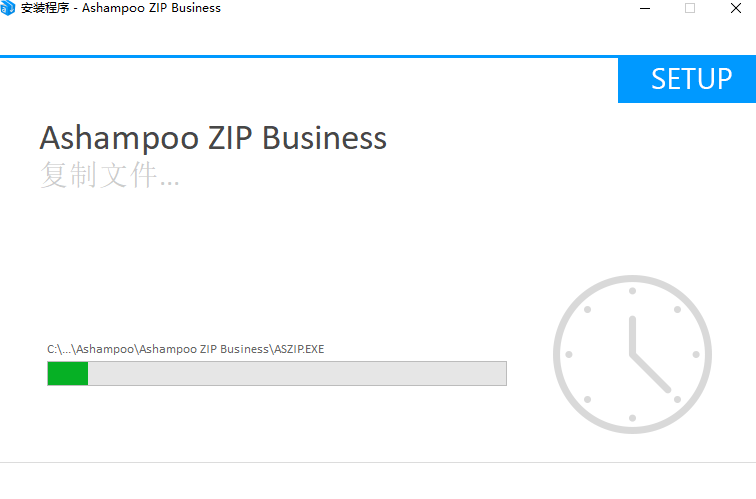Click the clock's diagonal minute hand
The height and width of the screenshot is (499, 756).
652,373
